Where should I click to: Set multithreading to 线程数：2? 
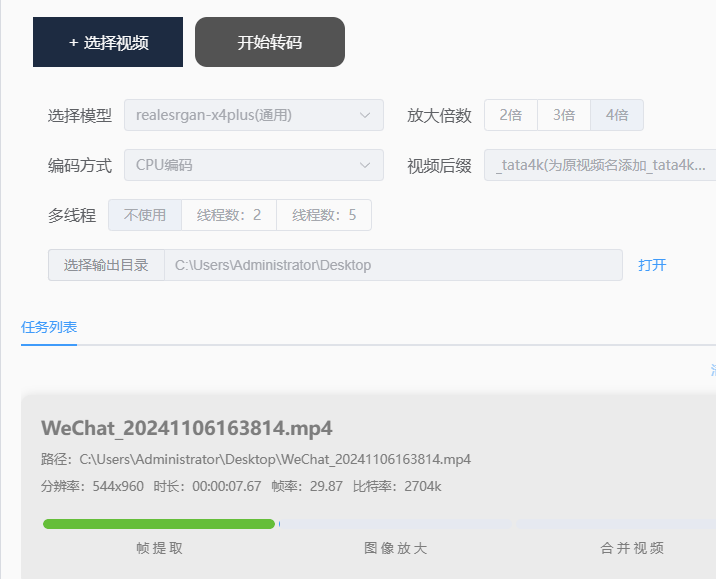(229, 215)
